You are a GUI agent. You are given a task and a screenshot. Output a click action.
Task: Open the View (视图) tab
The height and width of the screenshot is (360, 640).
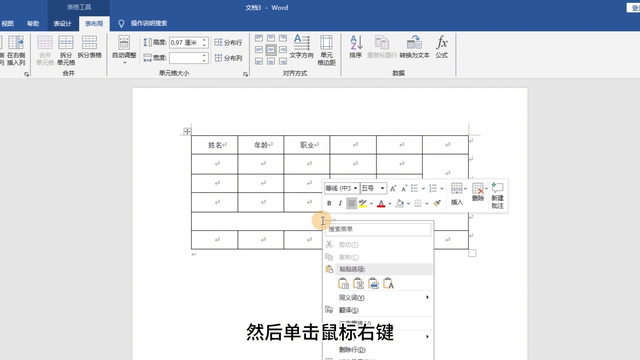(7, 24)
